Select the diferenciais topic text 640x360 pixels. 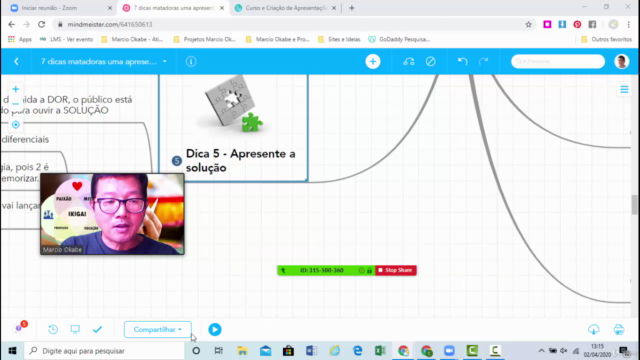pos(25,140)
